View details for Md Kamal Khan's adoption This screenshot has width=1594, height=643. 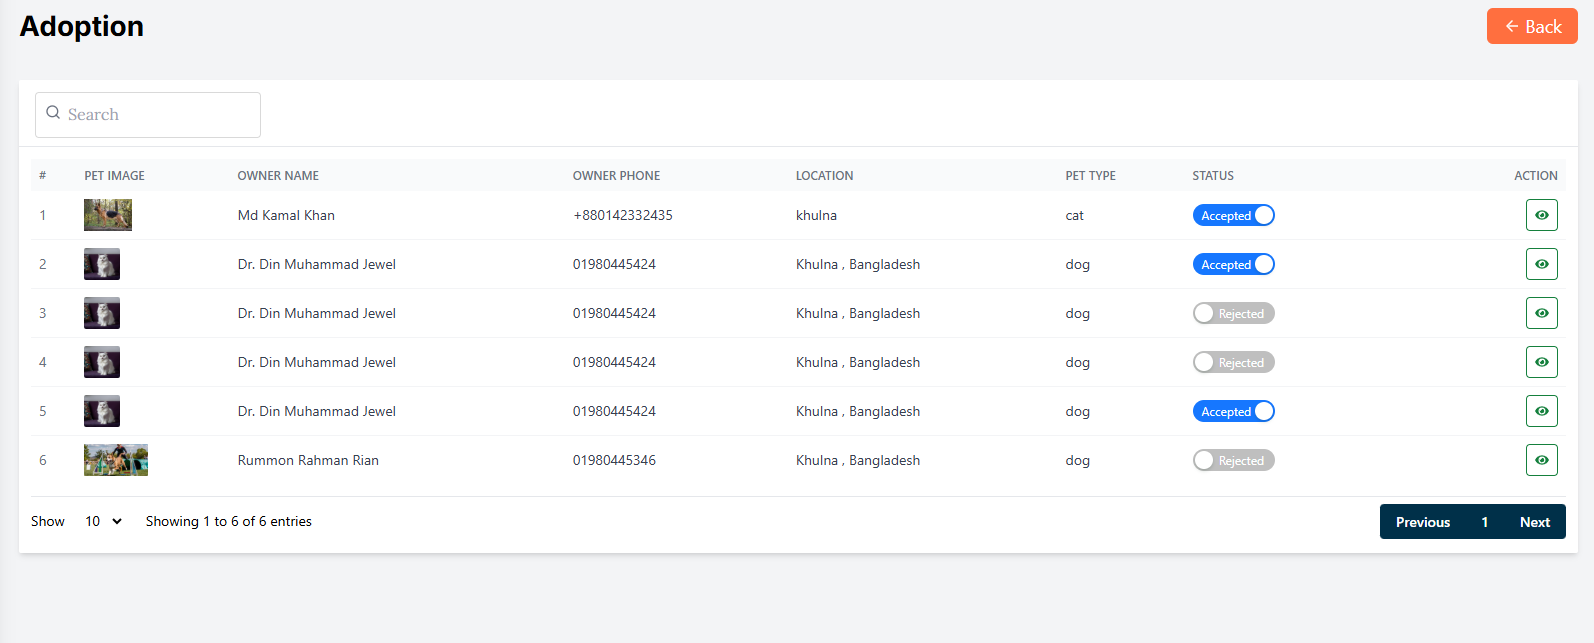tap(1541, 215)
